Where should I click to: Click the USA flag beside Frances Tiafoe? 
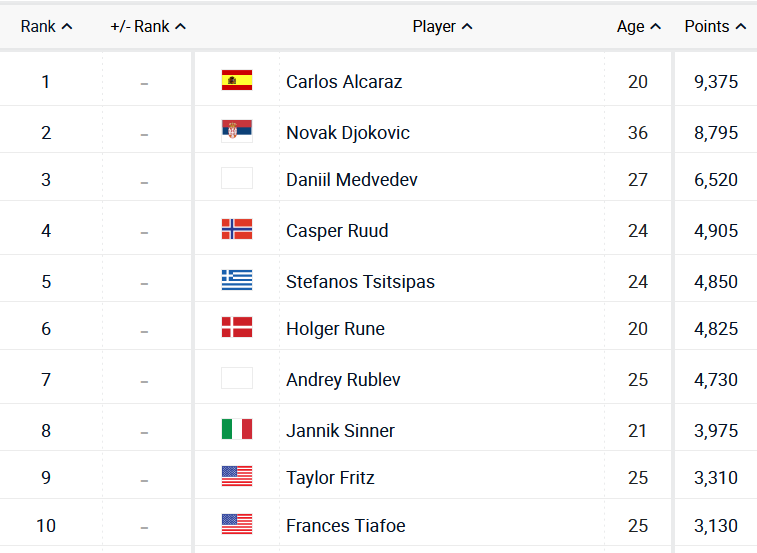(x=237, y=525)
